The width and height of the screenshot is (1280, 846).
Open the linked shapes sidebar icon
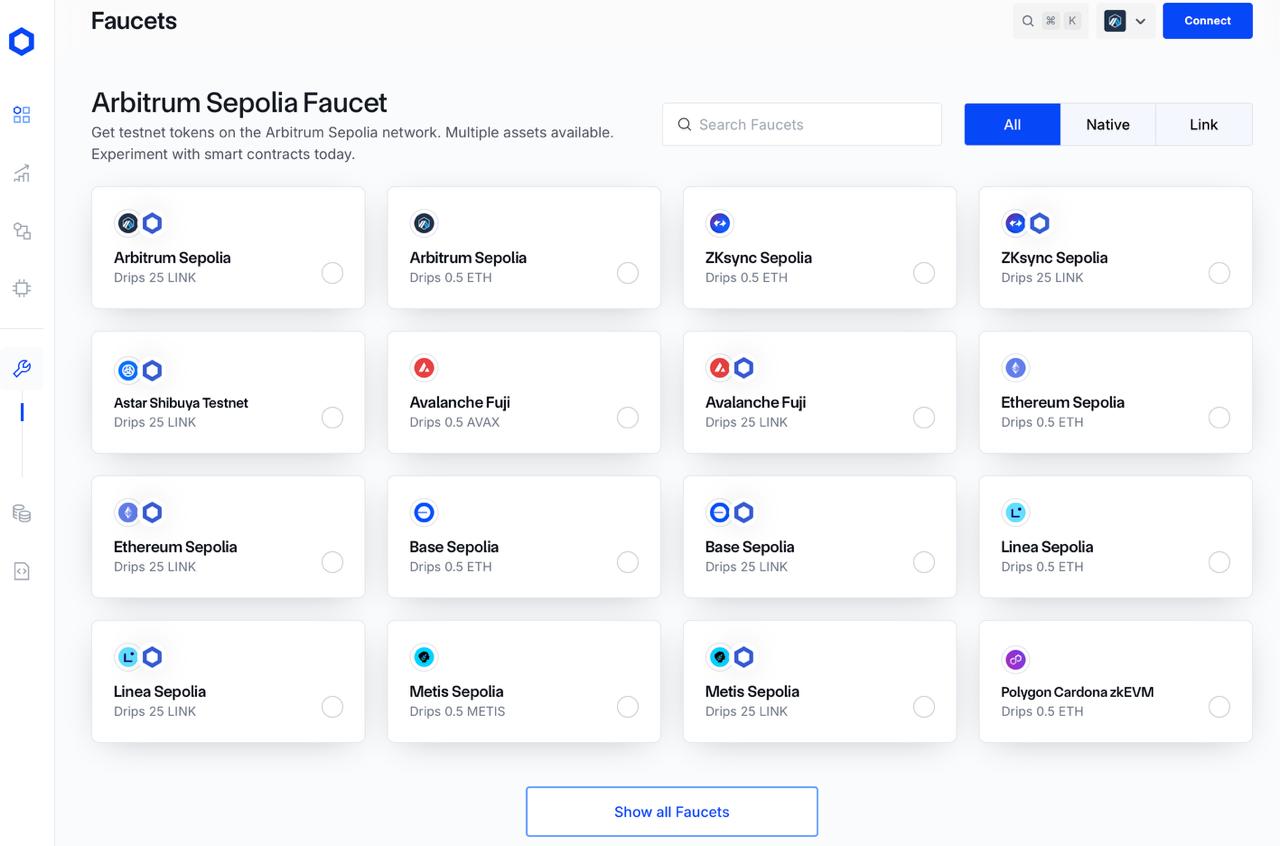tap(21, 231)
